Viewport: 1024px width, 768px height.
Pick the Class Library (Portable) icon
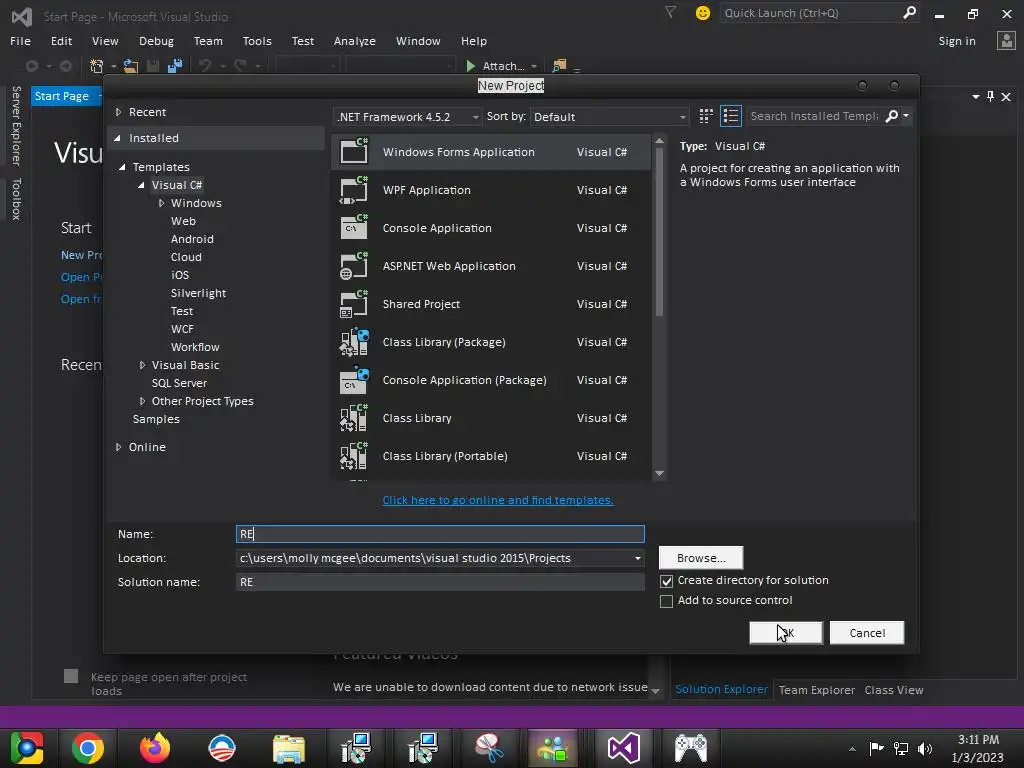[354, 456]
